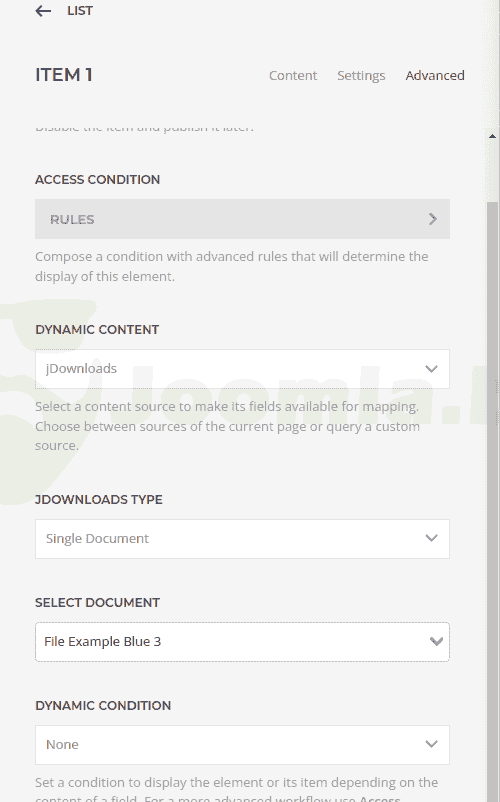Click the chevron icon in the Dynamic Condition field
This screenshot has height=802, width=500.
431,744
